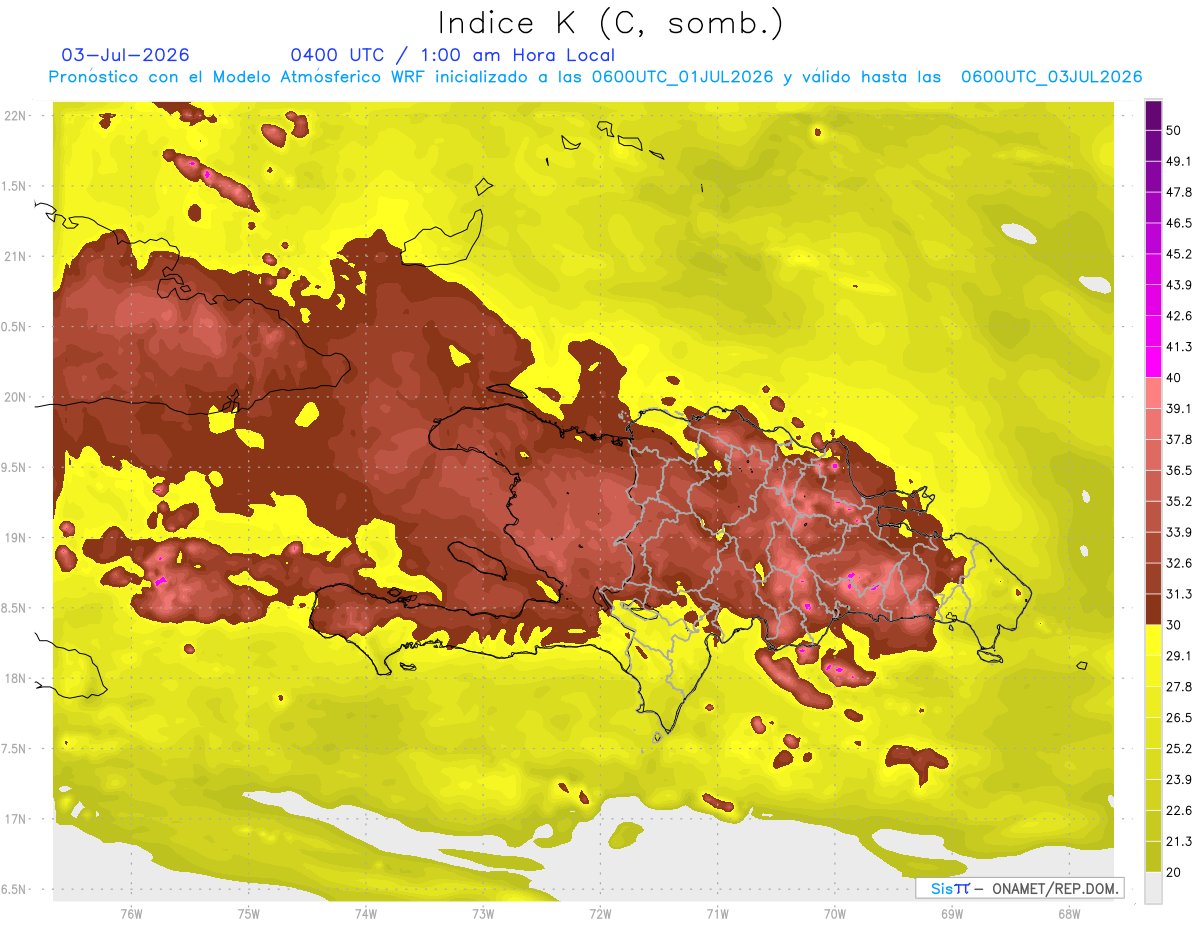
Task: Click the 74W longitude label
Action: [365, 913]
